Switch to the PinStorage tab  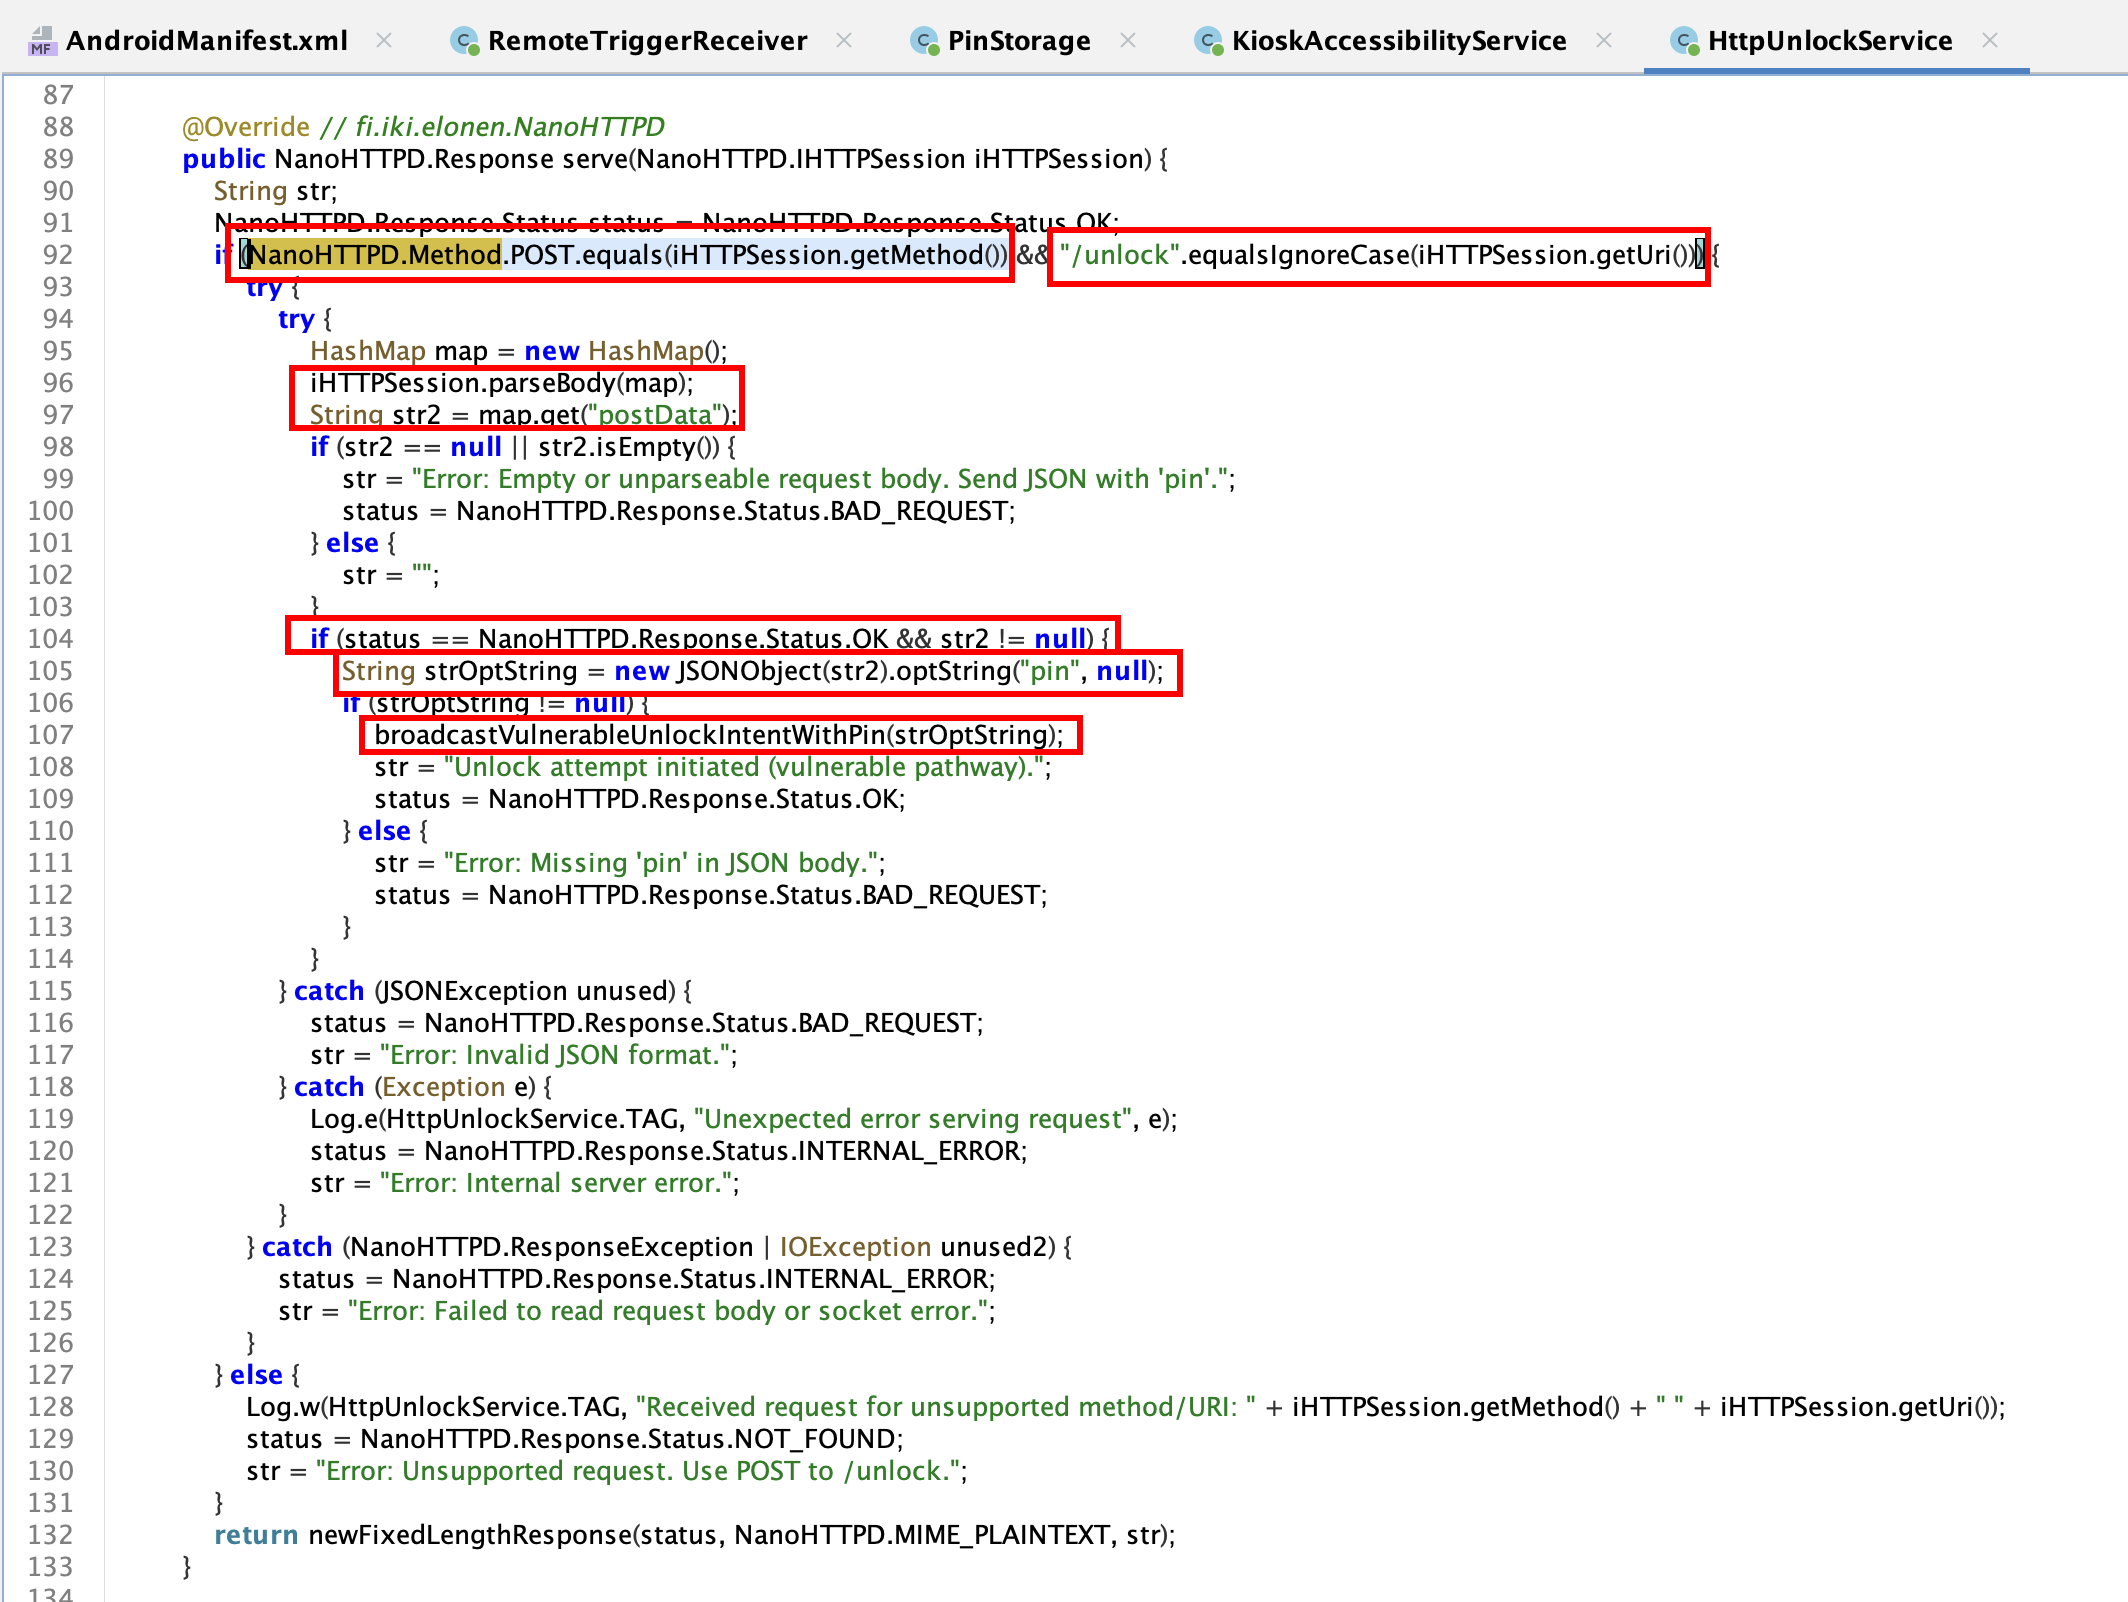click(1019, 41)
